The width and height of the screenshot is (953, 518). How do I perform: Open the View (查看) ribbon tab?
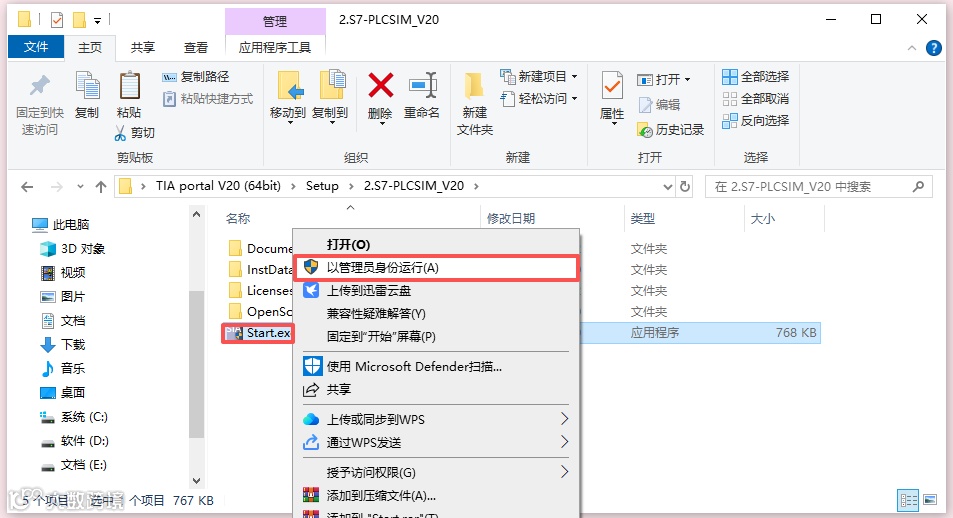point(196,47)
